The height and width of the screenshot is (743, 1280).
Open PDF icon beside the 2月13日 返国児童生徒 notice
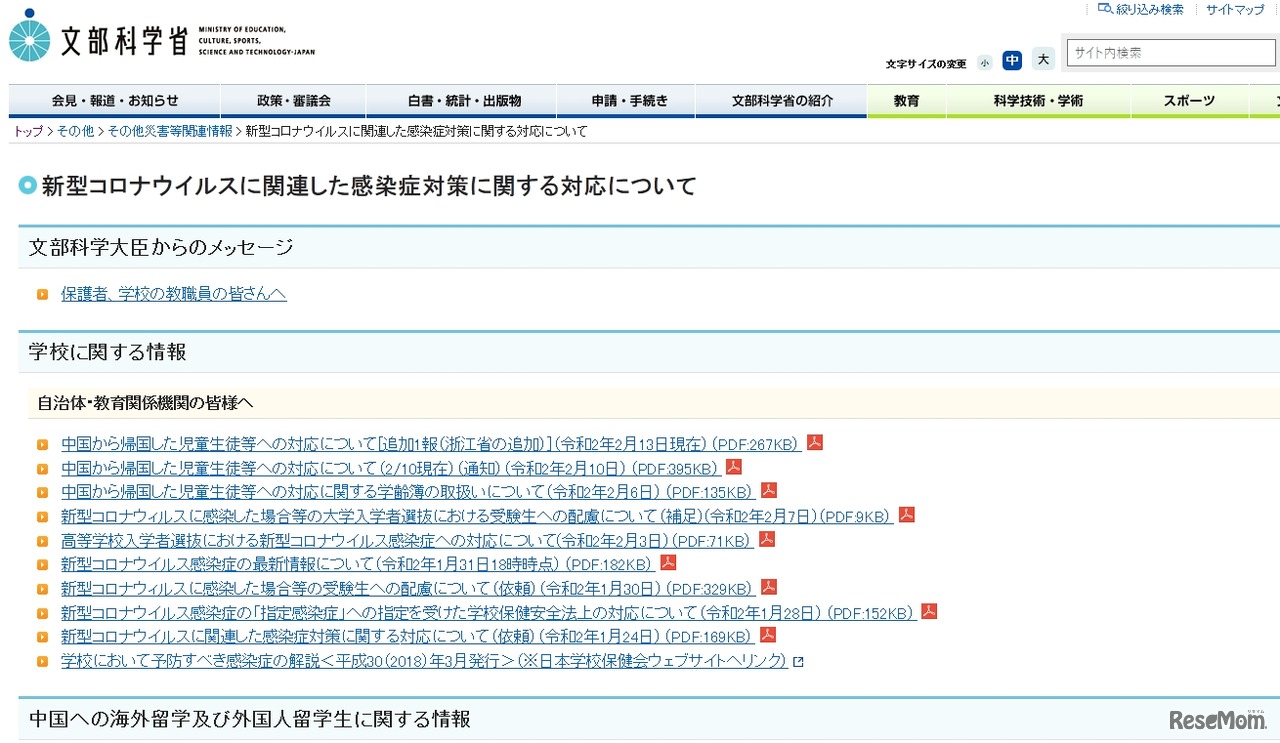(x=815, y=442)
